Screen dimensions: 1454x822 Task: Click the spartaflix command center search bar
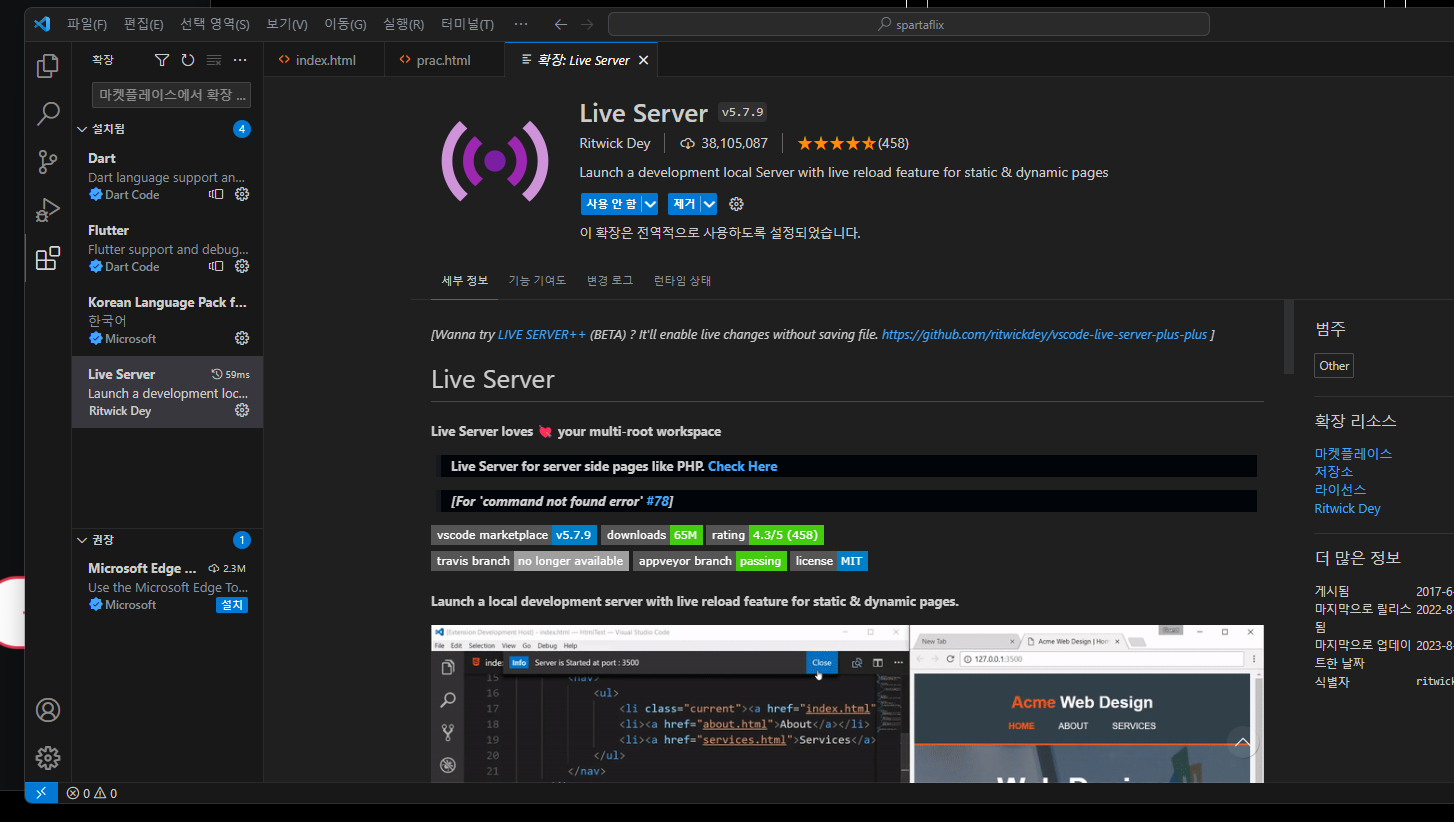click(x=909, y=24)
